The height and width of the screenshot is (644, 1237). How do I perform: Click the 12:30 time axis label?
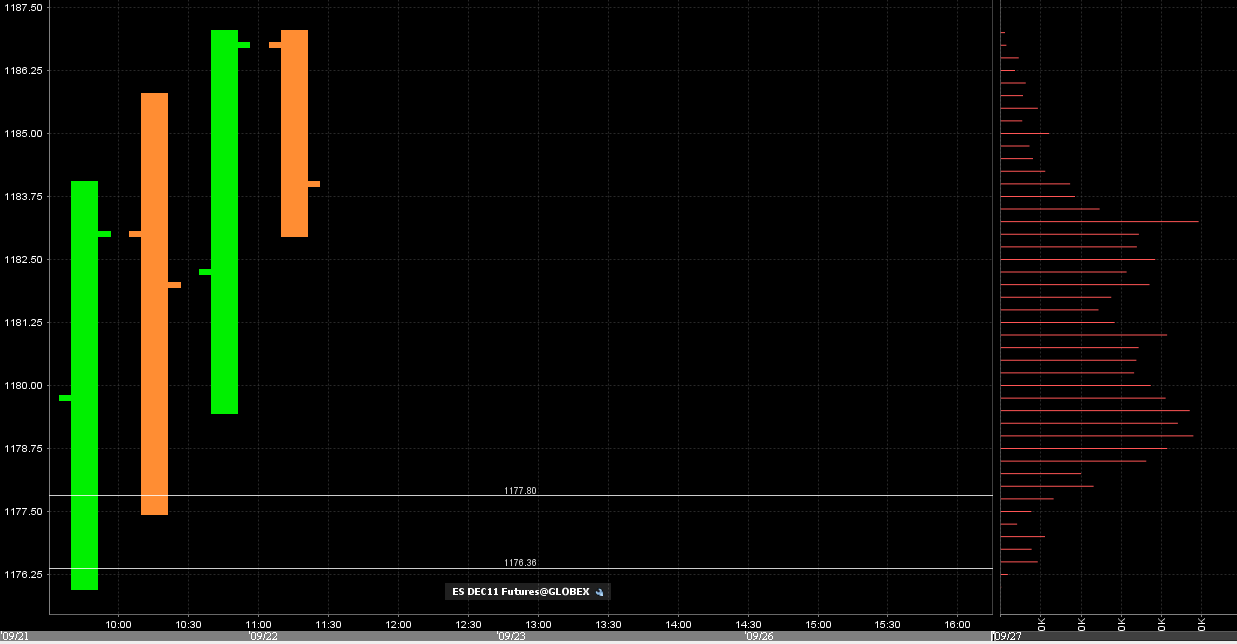click(x=468, y=623)
